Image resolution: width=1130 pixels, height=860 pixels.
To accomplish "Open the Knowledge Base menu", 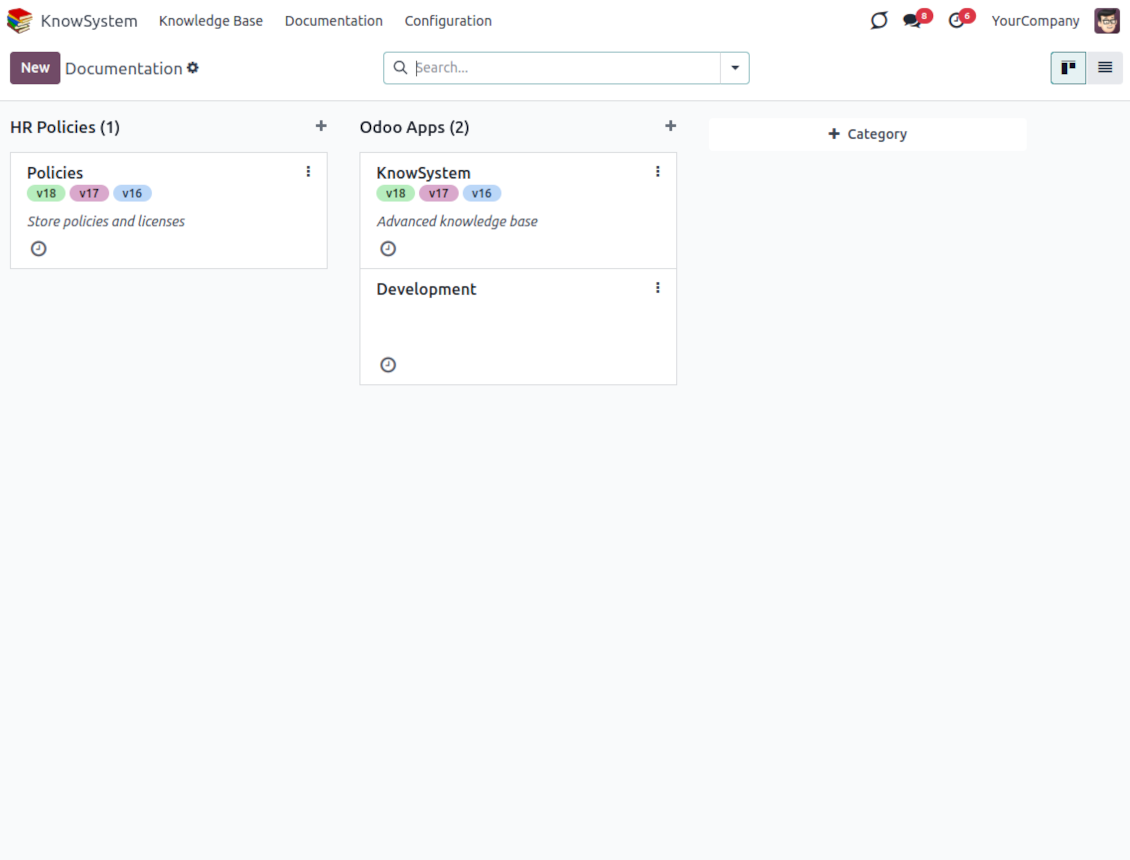I will pos(211,21).
